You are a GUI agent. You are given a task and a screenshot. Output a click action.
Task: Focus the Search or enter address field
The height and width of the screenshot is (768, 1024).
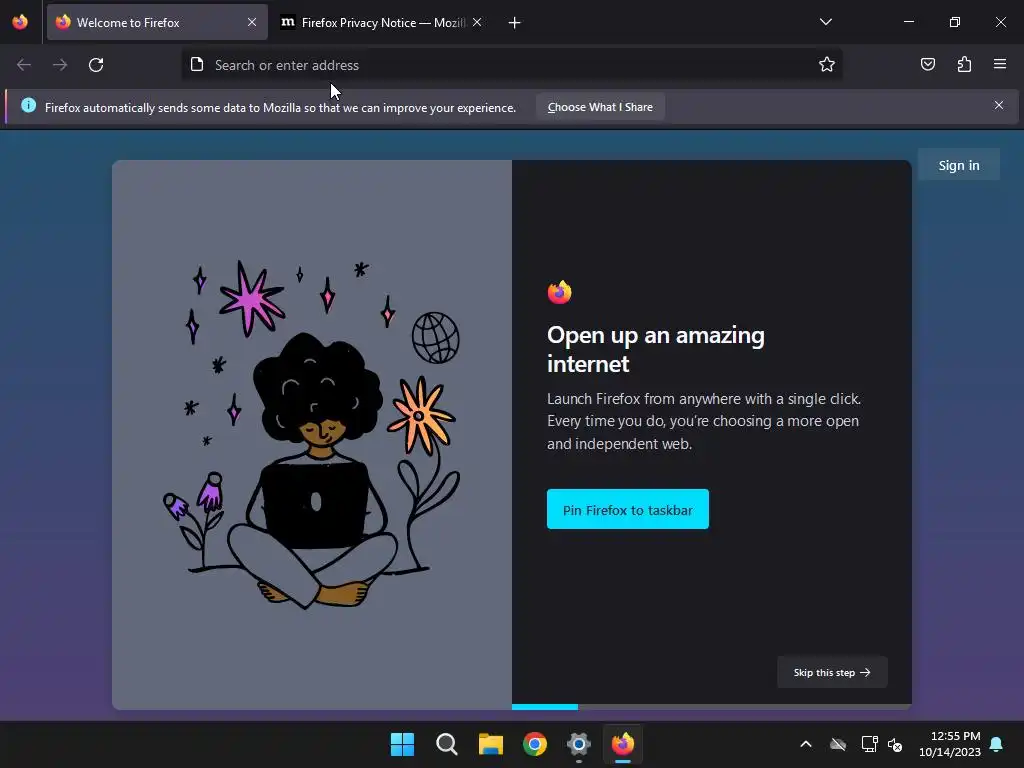click(x=513, y=65)
